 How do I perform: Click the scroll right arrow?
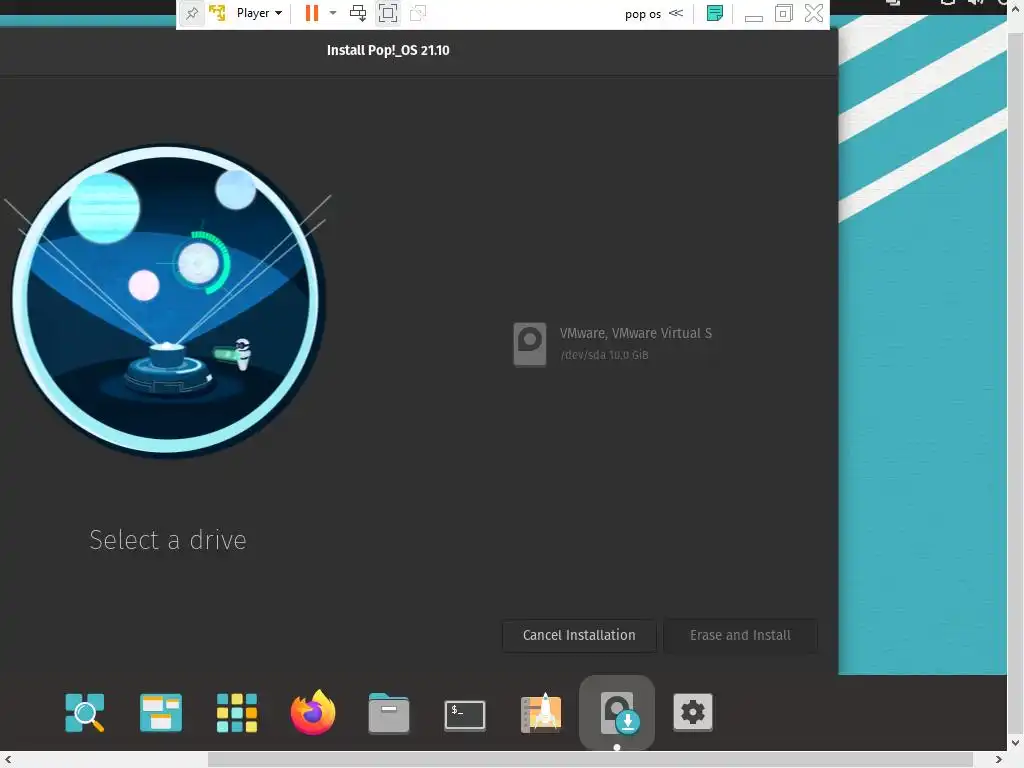999,760
